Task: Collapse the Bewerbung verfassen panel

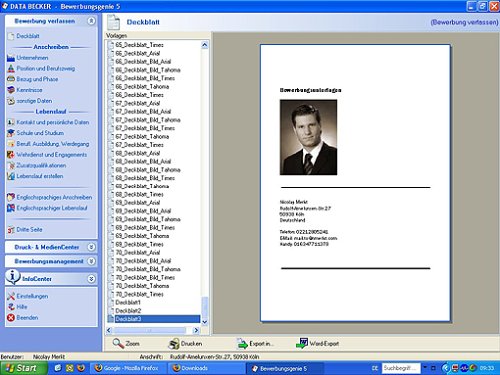Action: point(91,21)
